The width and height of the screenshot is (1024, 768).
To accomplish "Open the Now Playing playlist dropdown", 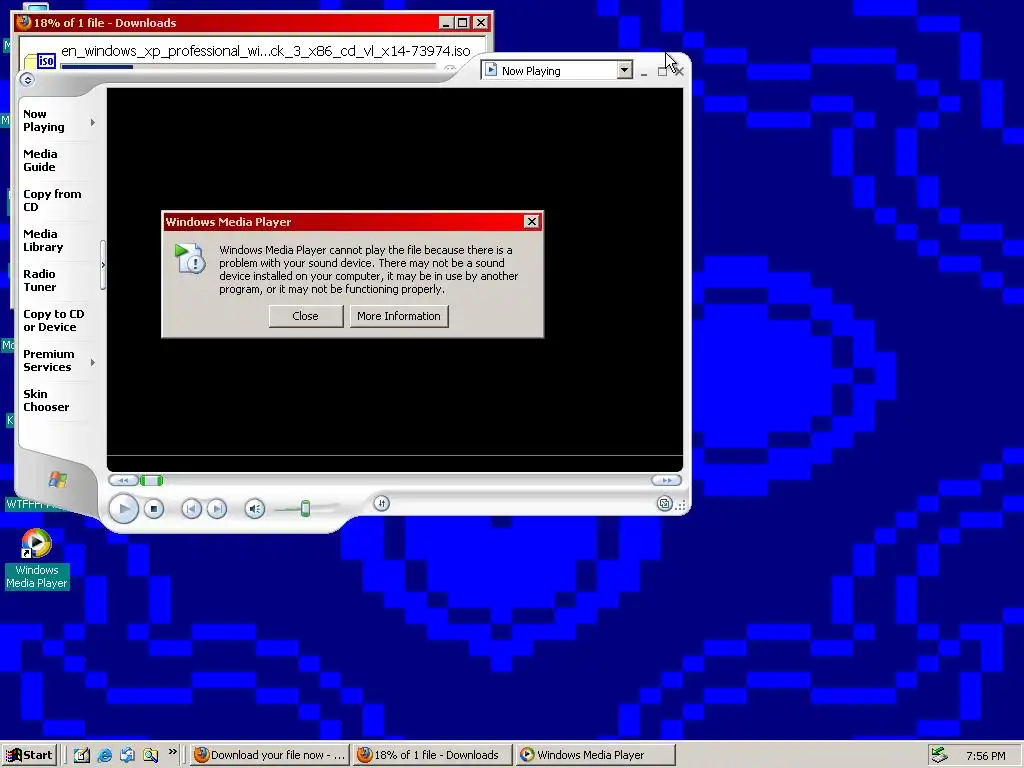I will point(624,70).
